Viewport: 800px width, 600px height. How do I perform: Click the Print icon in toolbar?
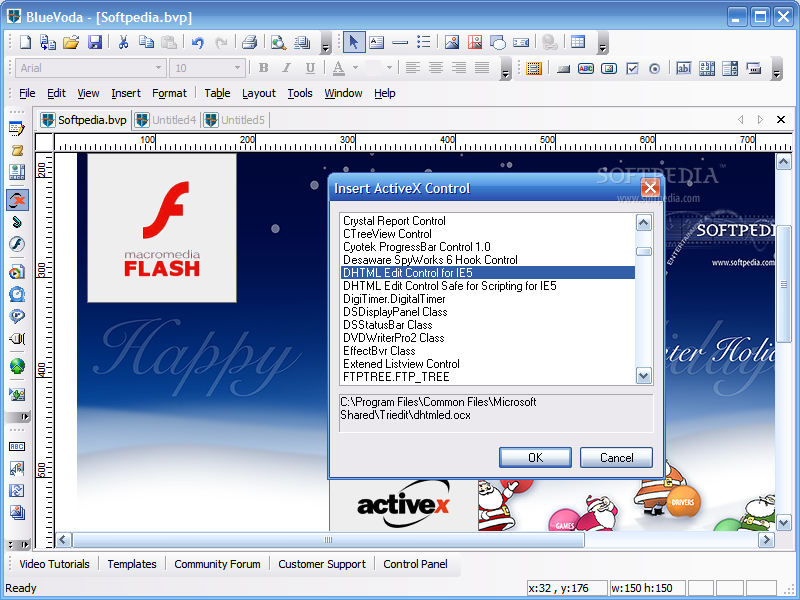[249, 42]
